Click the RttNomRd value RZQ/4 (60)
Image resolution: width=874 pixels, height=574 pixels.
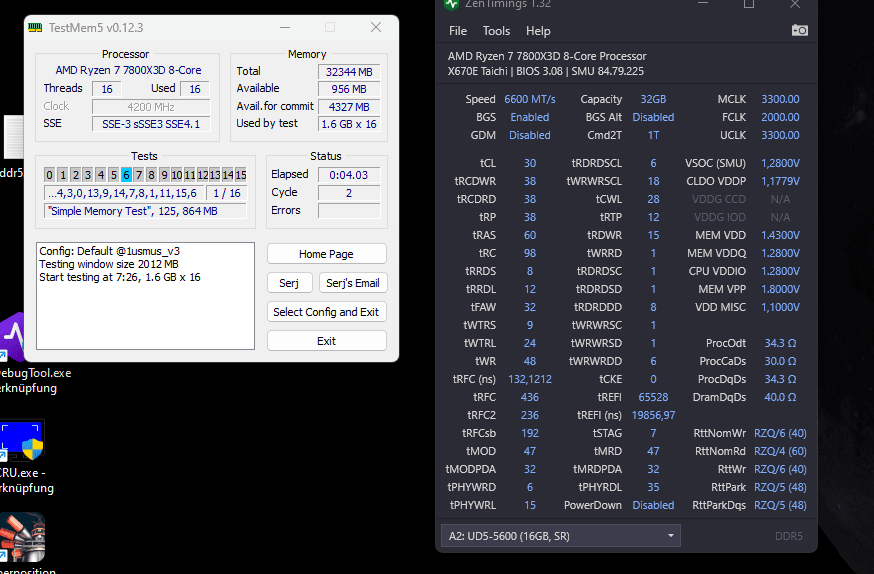click(x=780, y=451)
